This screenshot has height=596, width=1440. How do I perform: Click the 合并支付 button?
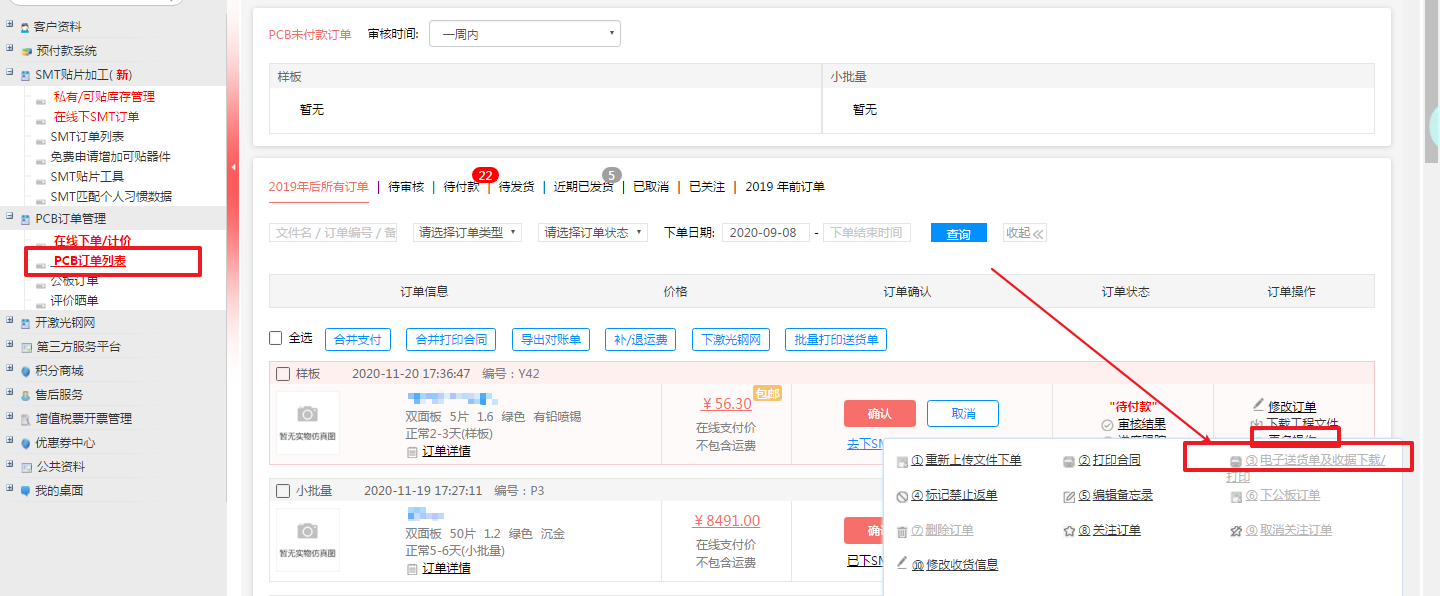pos(357,340)
